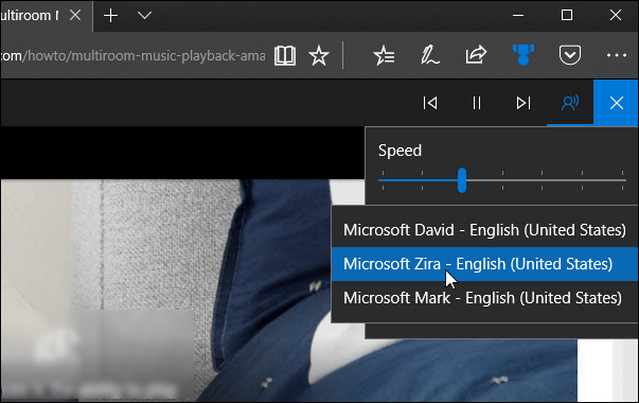Close the read aloud toolbar

[616, 102]
